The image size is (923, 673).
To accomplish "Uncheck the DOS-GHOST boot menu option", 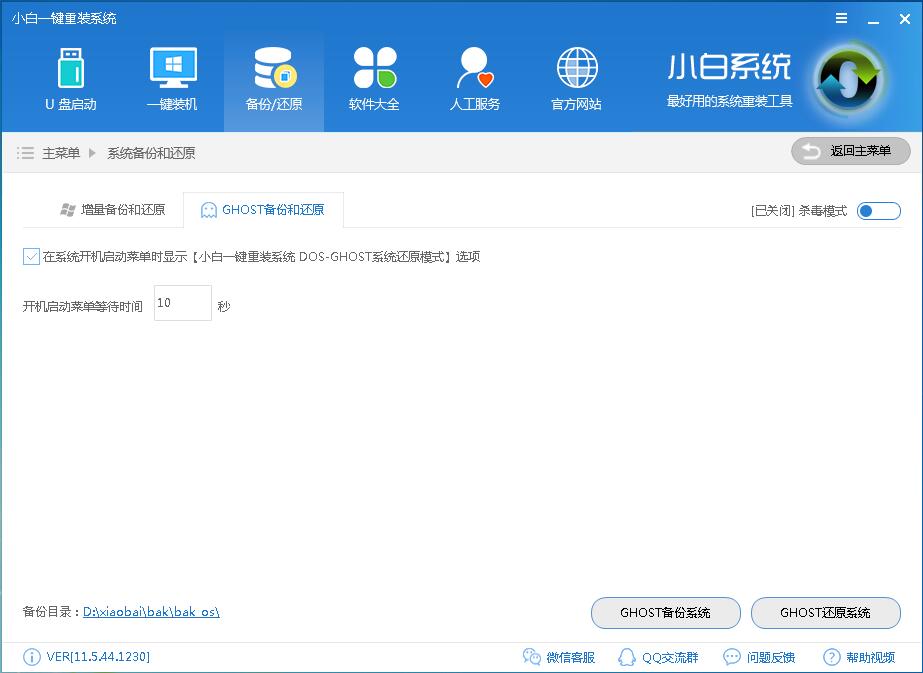I will (31, 257).
